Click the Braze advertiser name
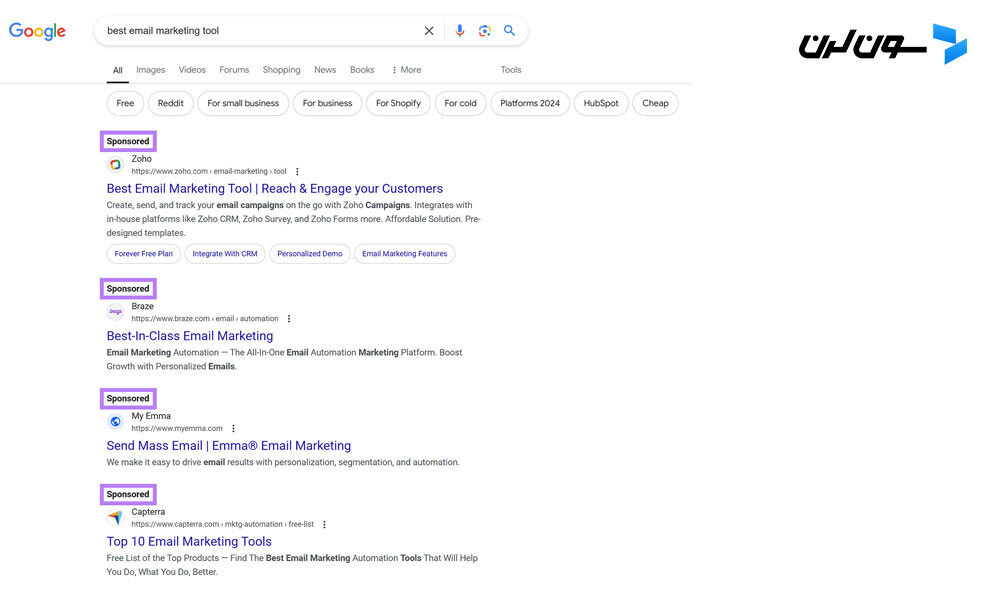 (142, 306)
